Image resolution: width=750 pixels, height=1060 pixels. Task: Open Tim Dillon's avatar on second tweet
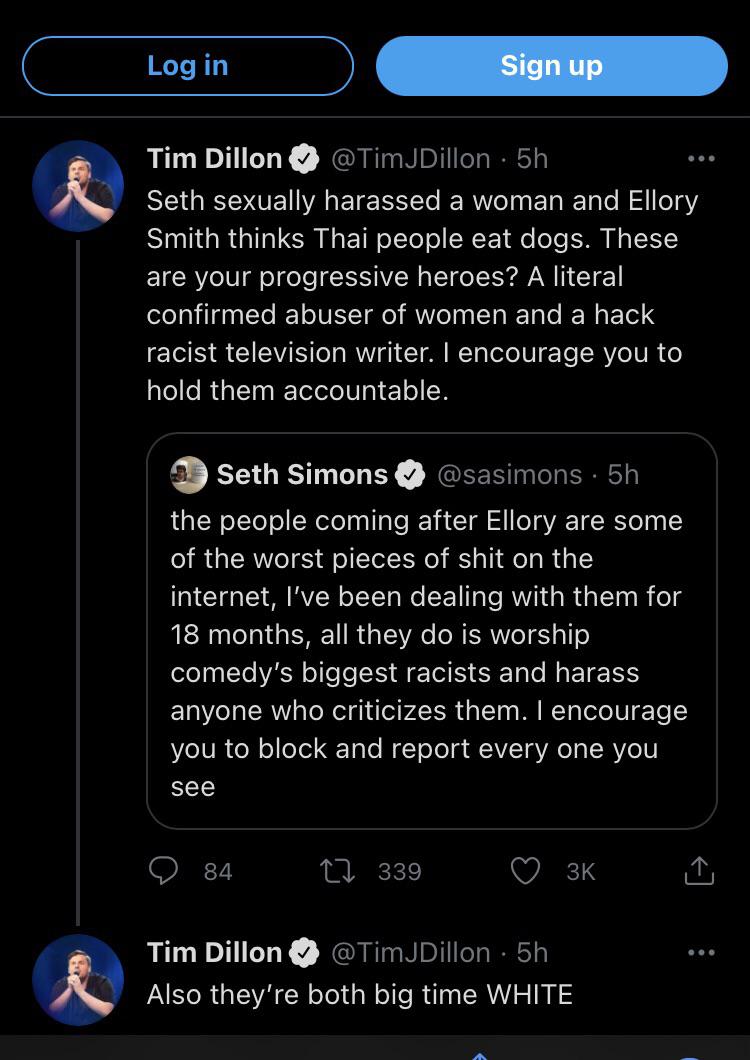(x=78, y=980)
